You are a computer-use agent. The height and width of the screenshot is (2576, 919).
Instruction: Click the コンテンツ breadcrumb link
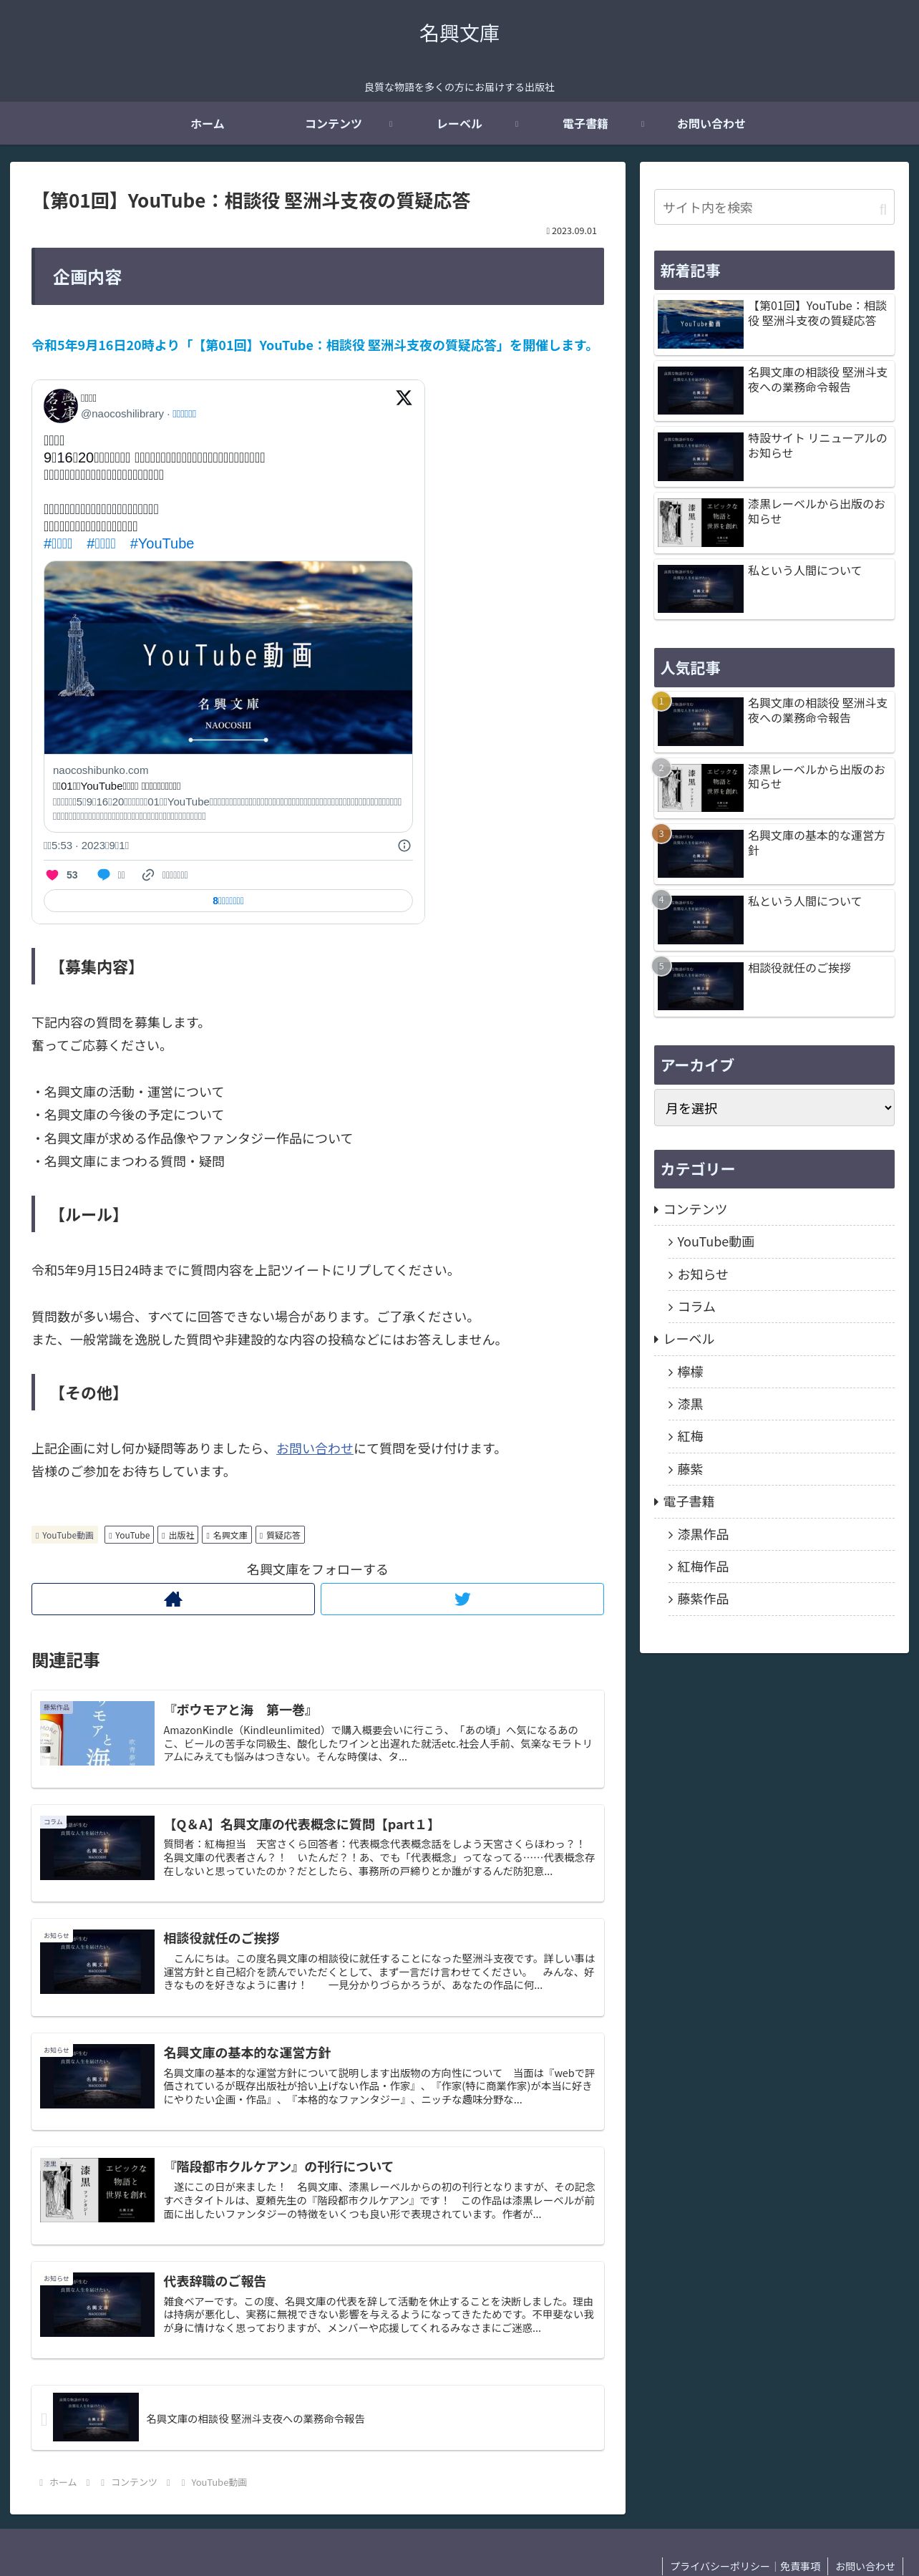(x=133, y=2482)
